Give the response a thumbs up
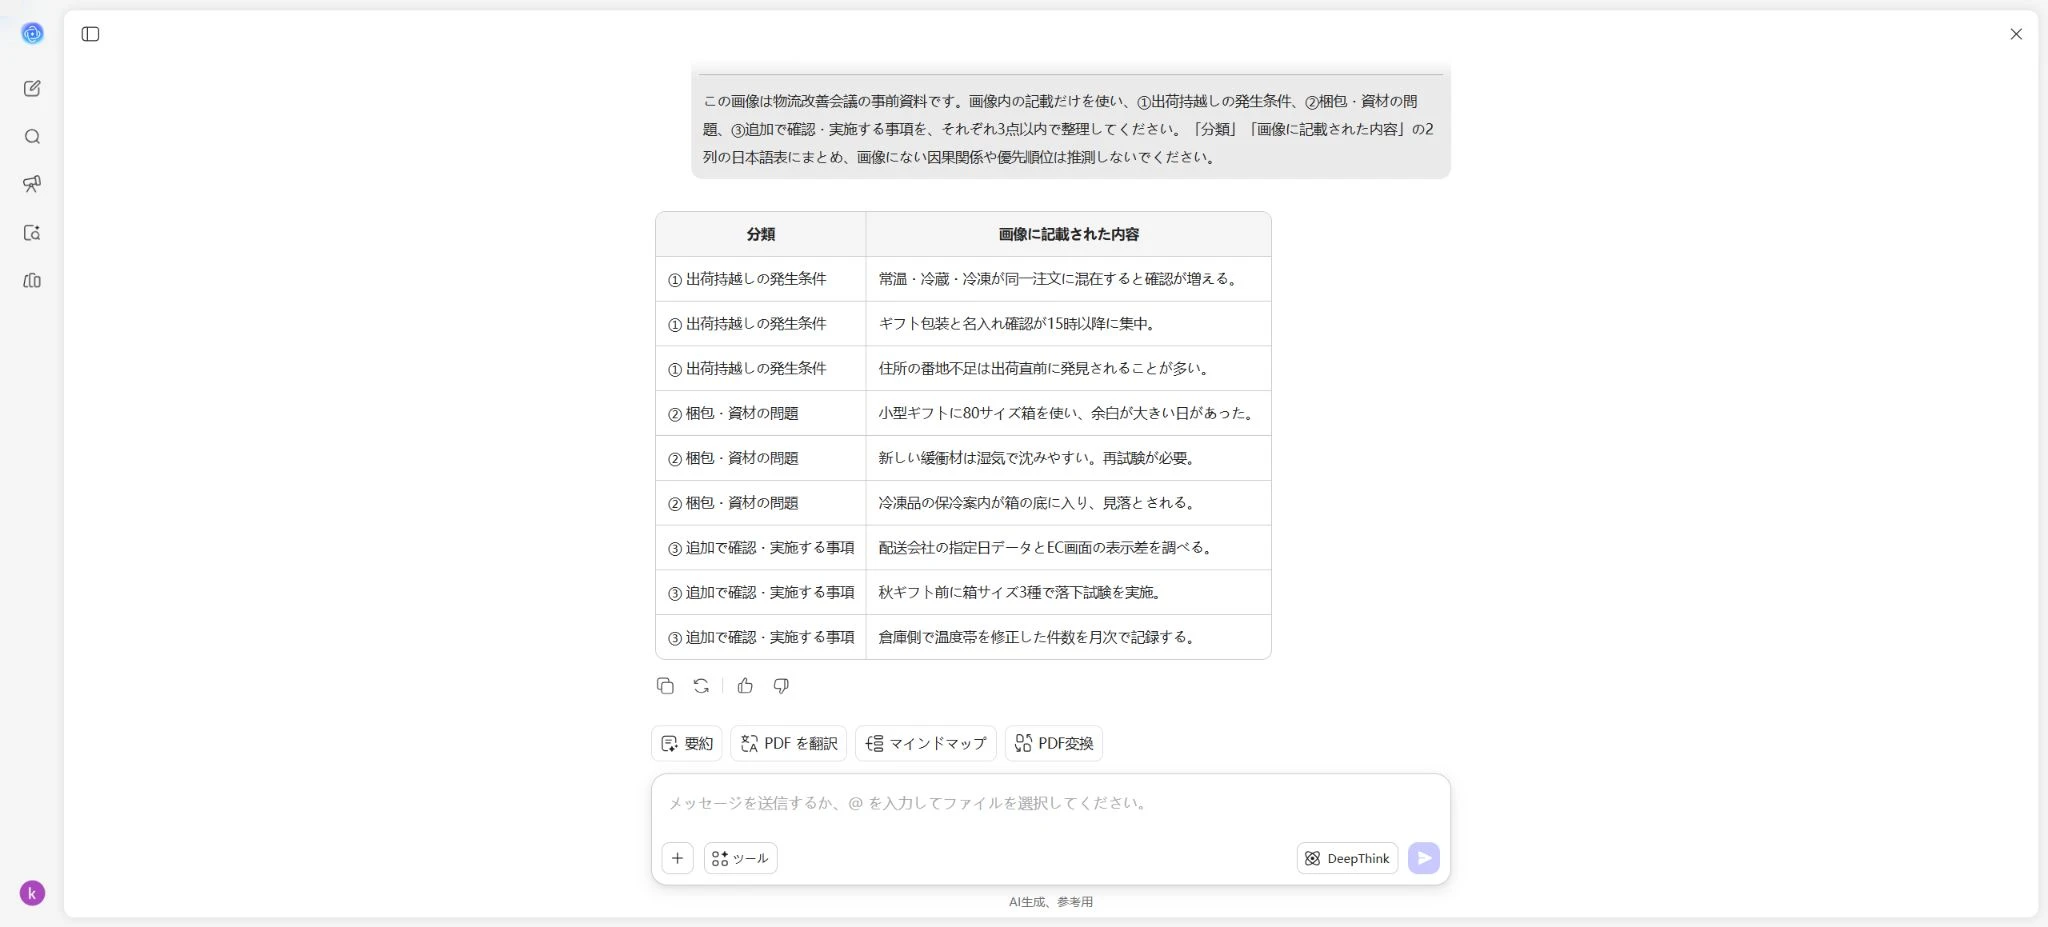Screen dimensions: 2048x927 [x=745, y=686]
